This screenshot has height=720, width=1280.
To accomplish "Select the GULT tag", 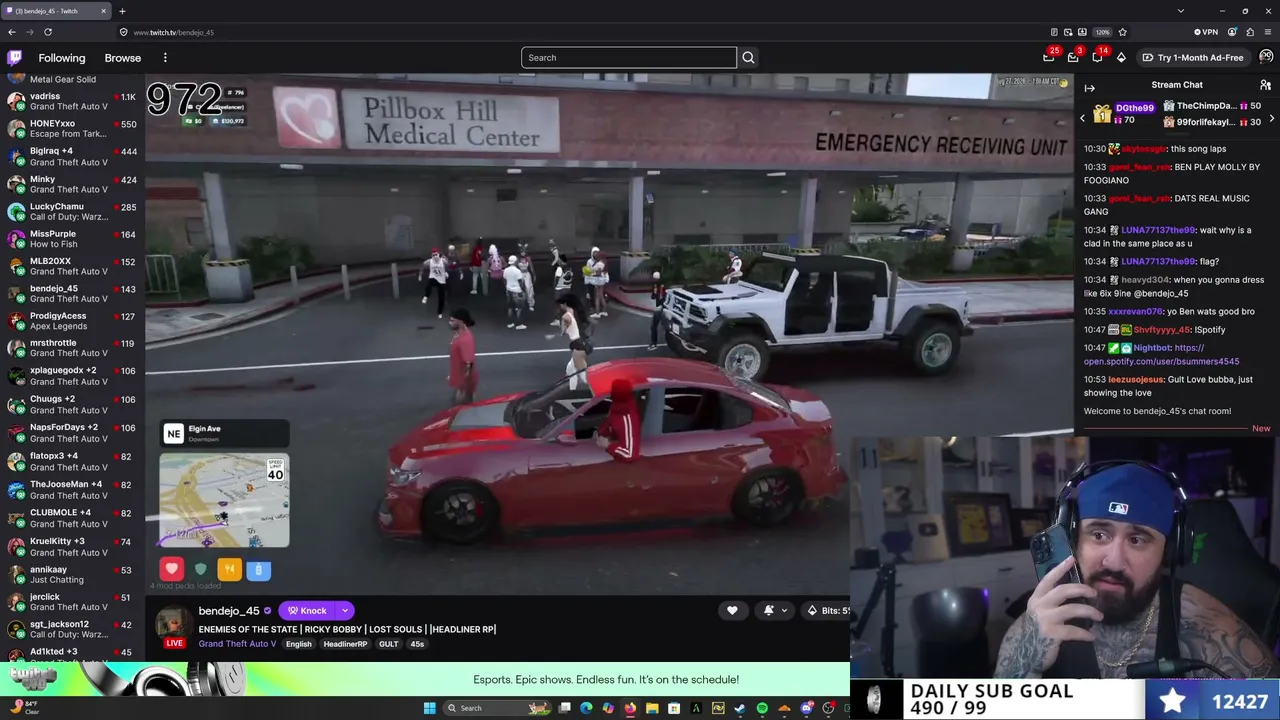I will click(389, 644).
